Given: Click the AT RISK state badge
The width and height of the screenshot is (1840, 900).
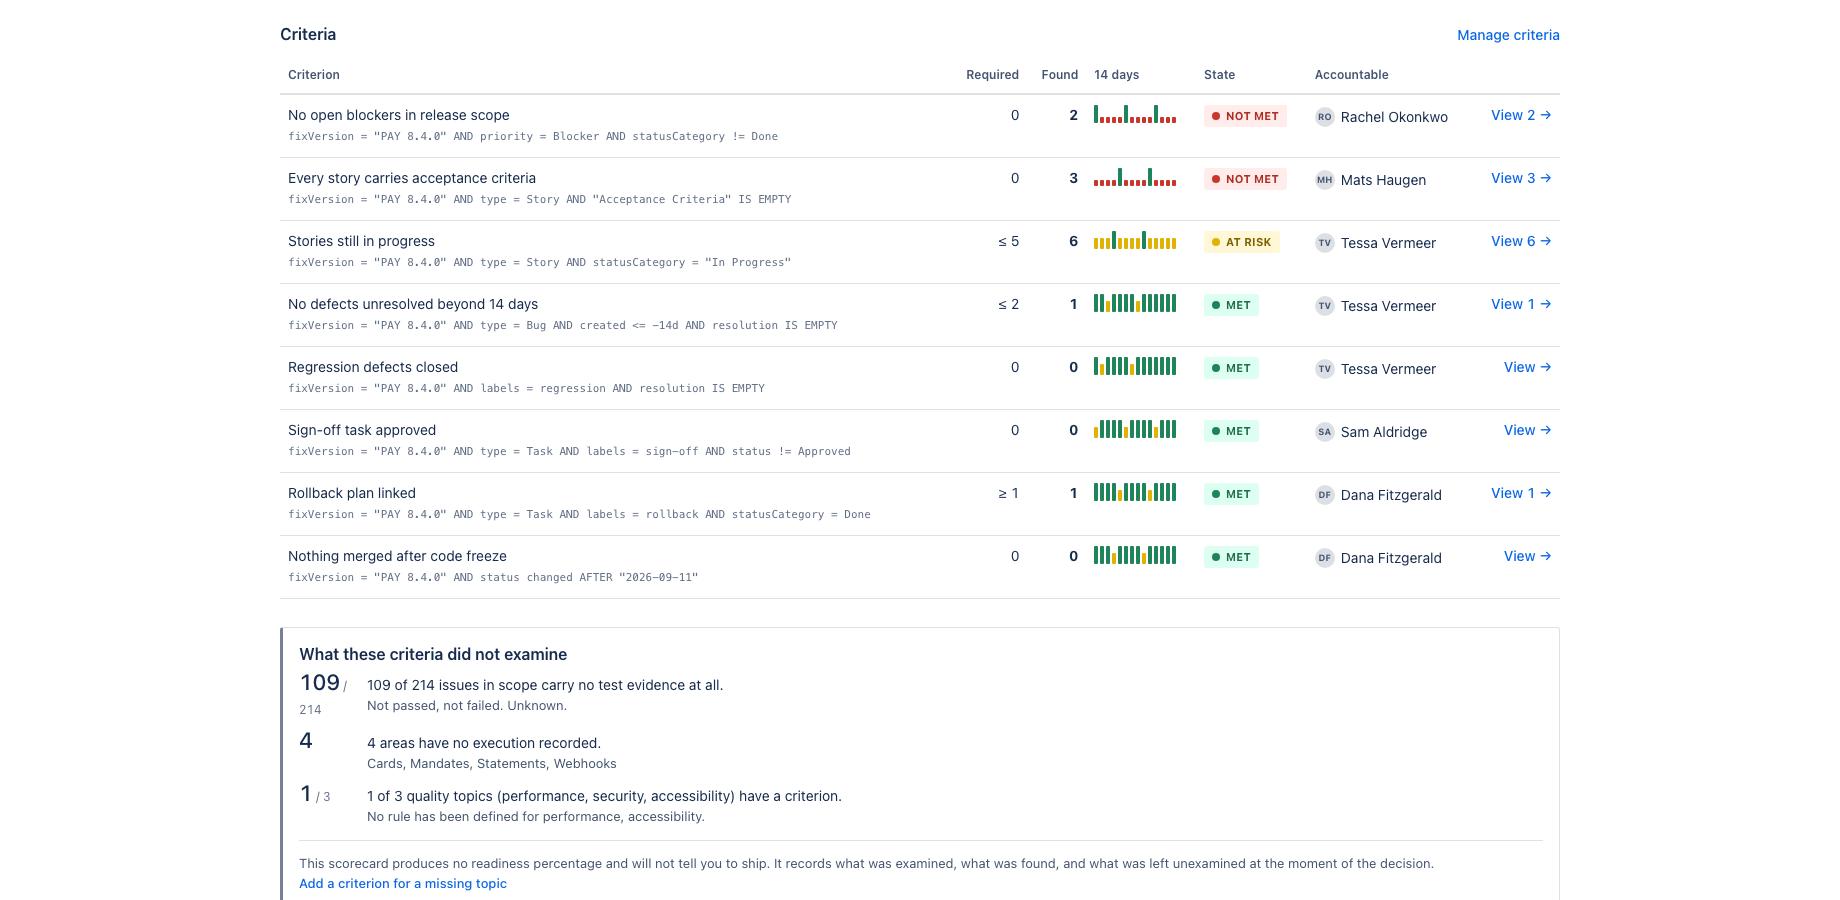Looking at the screenshot, I should click(x=1242, y=242).
